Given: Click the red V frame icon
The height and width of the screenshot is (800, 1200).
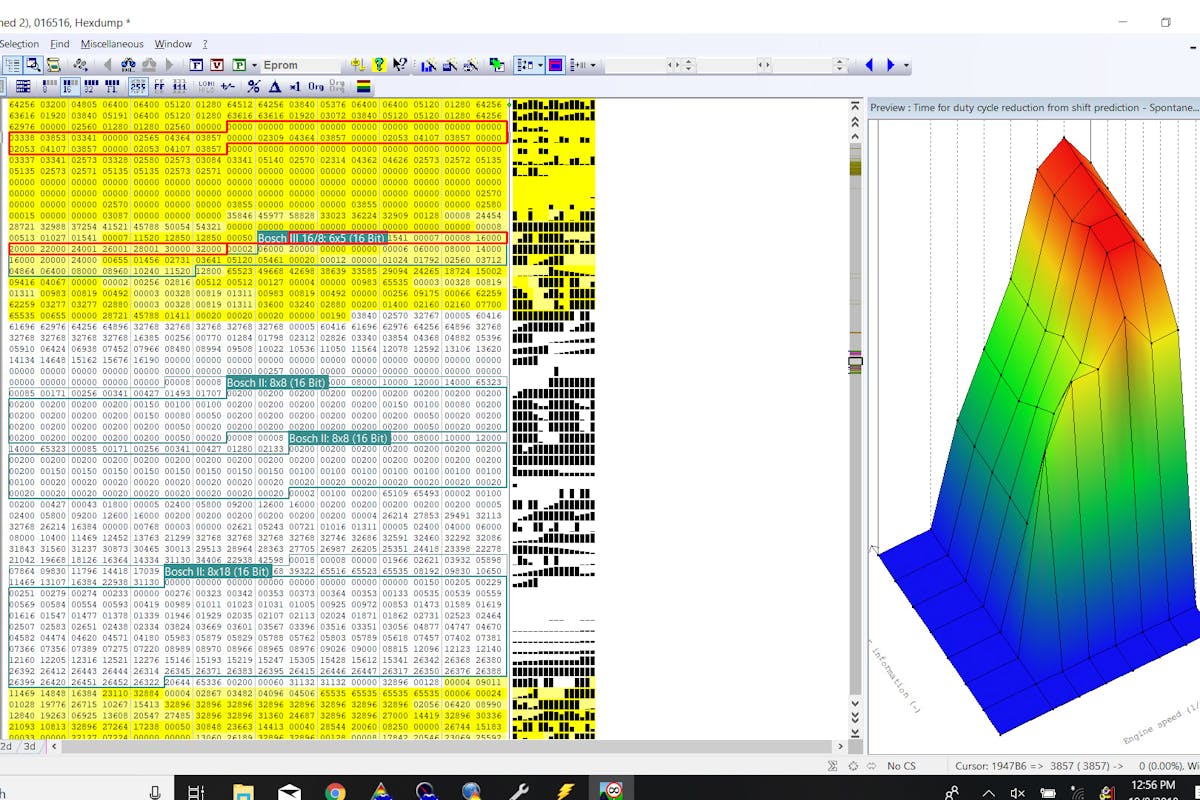Looking at the screenshot, I should [216, 65].
